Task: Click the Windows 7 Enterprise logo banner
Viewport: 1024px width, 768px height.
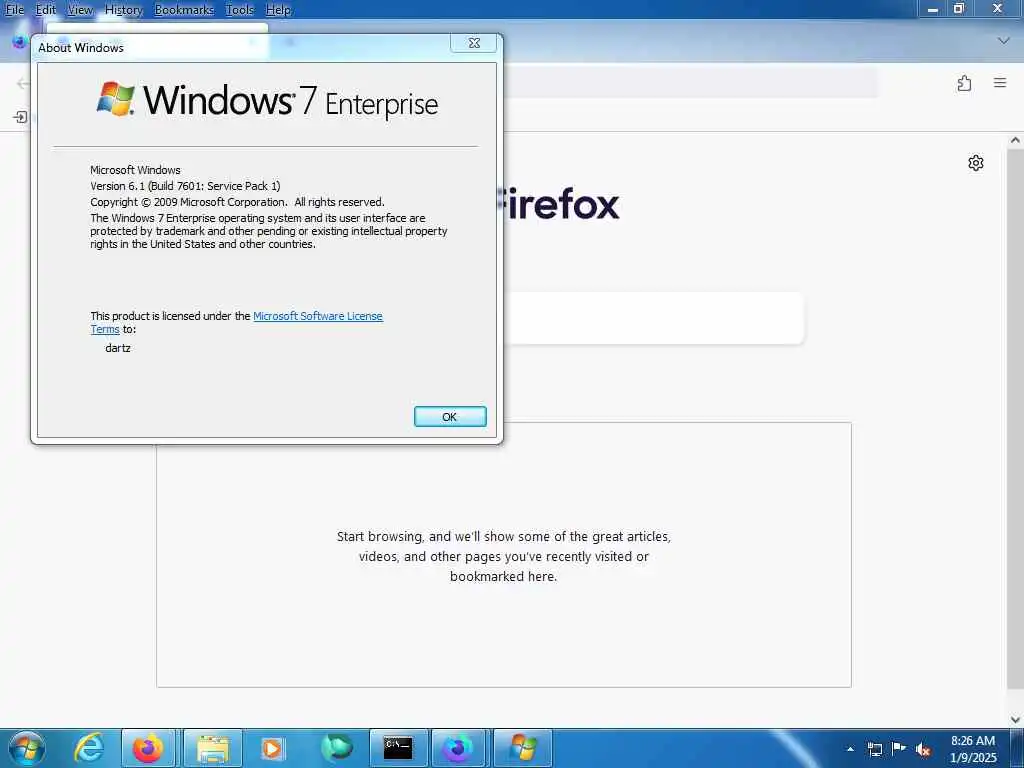Action: point(267,101)
